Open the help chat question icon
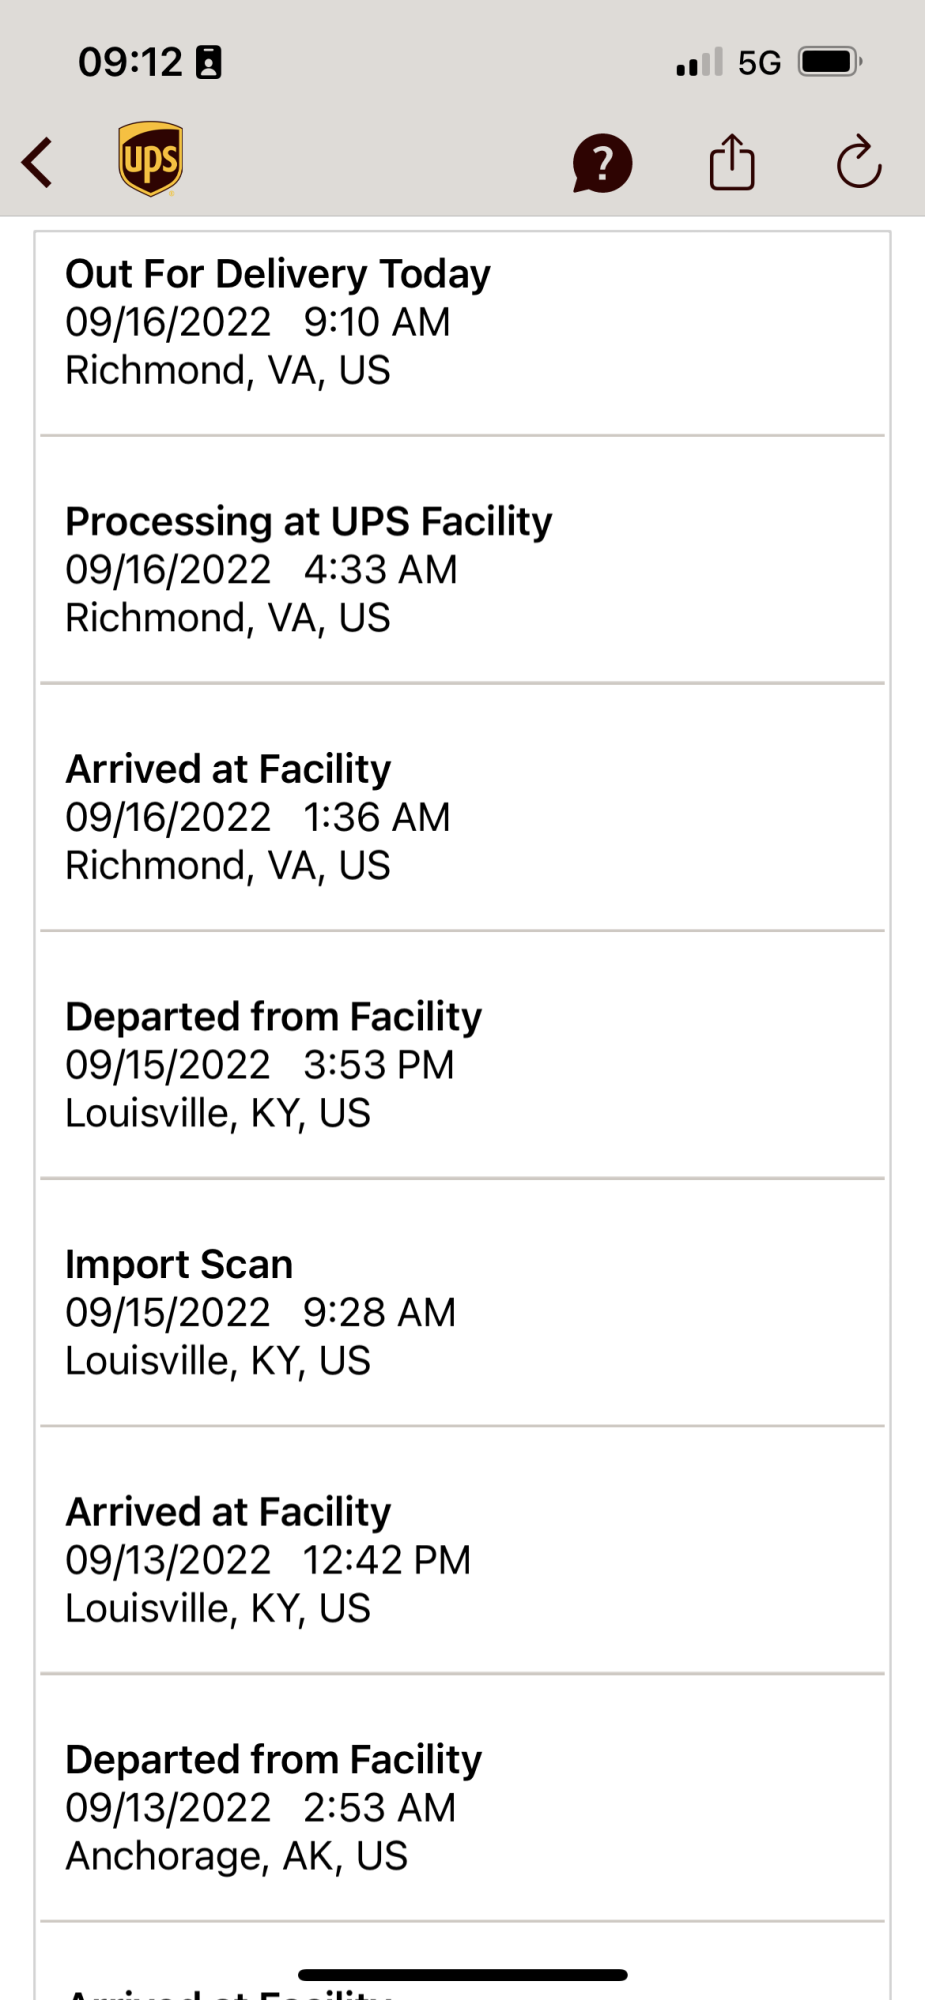The height and width of the screenshot is (2000, 925). tap(602, 163)
